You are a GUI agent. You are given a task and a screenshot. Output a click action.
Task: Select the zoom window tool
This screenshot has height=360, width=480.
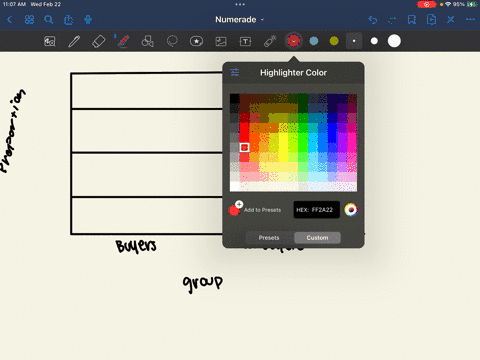click(x=50, y=41)
